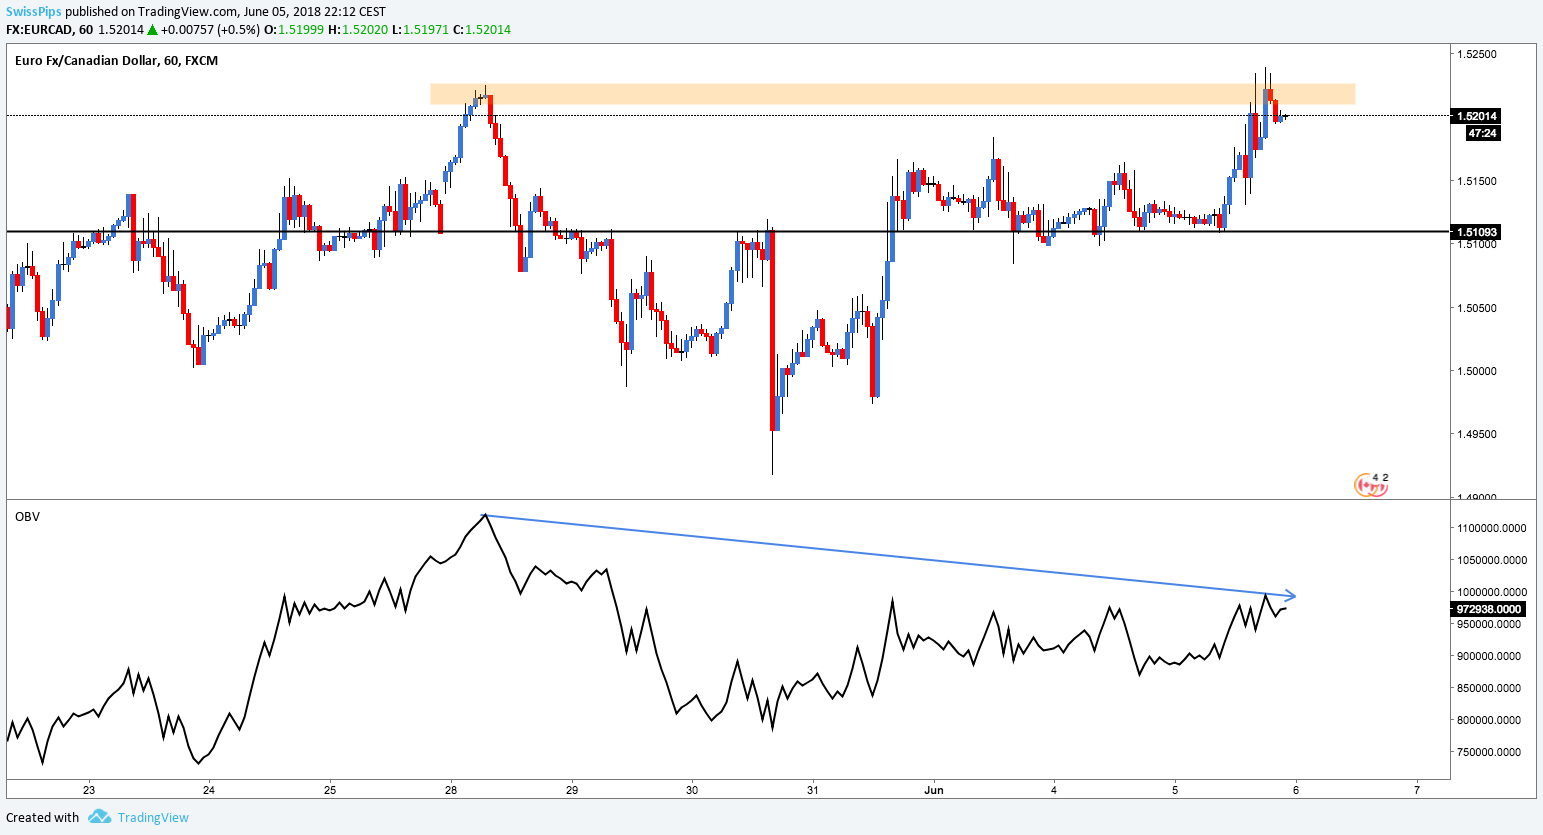Screen dimensions: 1543x835
Task: Click the 1.52500 price axis label
Action: pos(1476,54)
